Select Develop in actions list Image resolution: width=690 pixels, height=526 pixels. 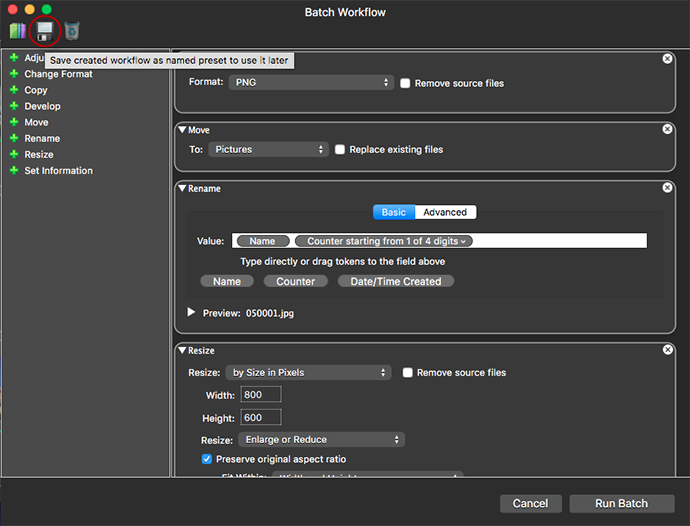click(42, 106)
